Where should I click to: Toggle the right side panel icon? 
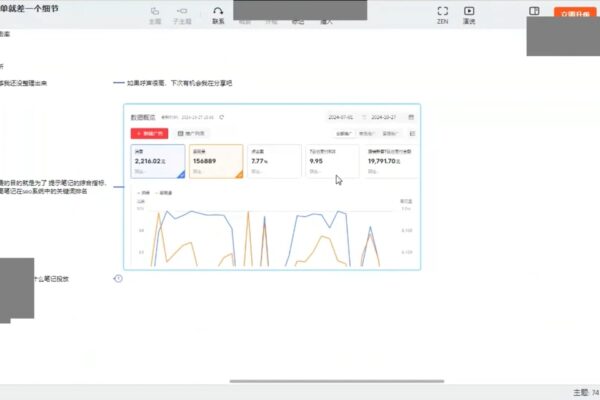(x=534, y=11)
